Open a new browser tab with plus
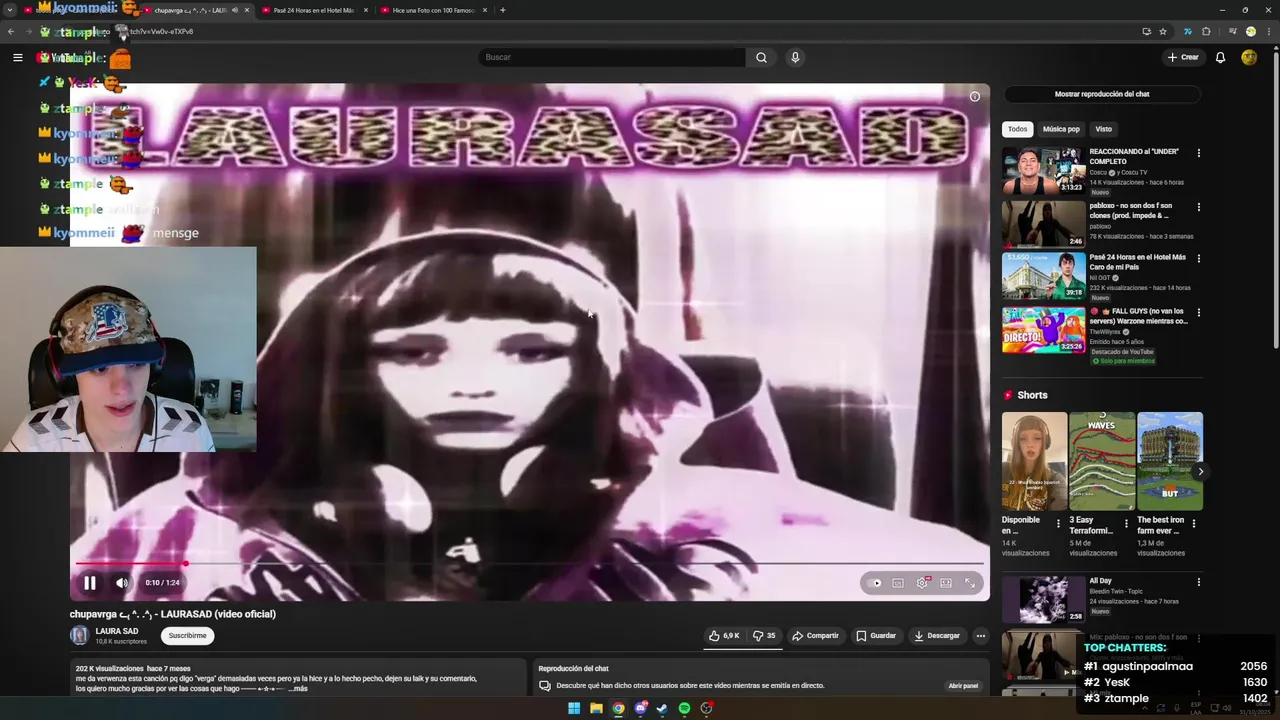Image resolution: width=1280 pixels, height=720 pixels. click(x=502, y=10)
